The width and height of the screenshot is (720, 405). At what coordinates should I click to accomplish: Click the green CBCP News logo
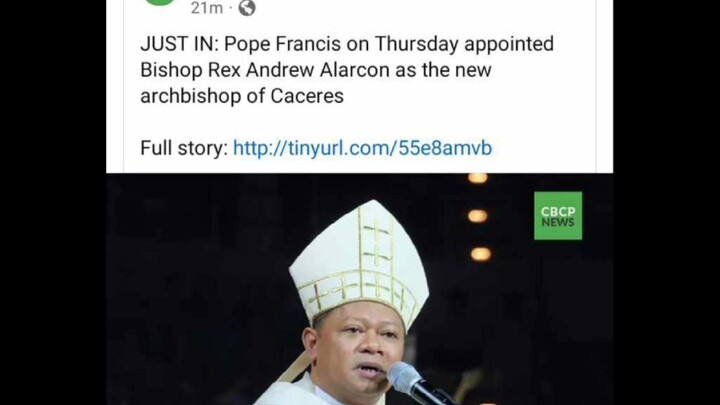coord(558,216)
